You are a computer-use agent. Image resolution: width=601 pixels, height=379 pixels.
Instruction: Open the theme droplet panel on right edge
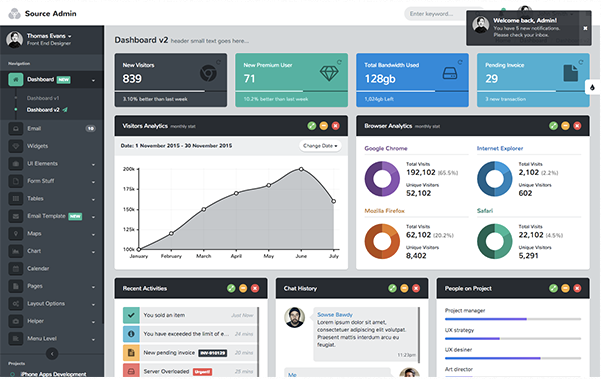pos(593,87)
